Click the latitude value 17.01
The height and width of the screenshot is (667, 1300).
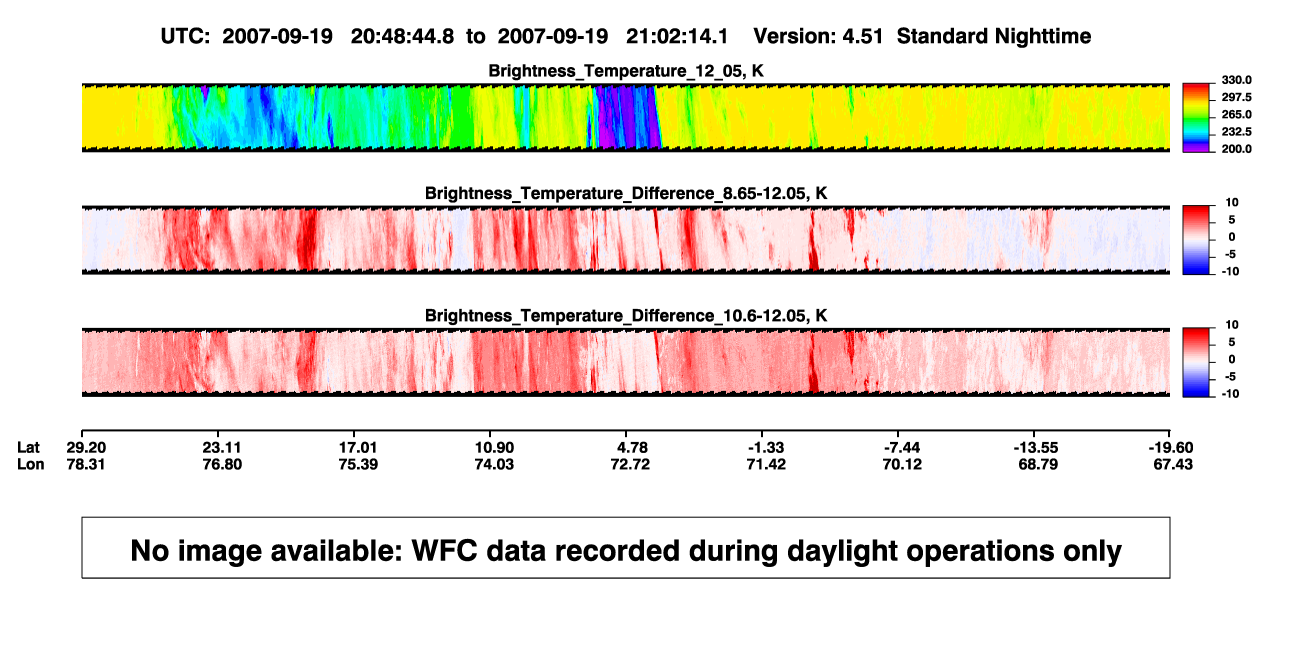point(357,446)
